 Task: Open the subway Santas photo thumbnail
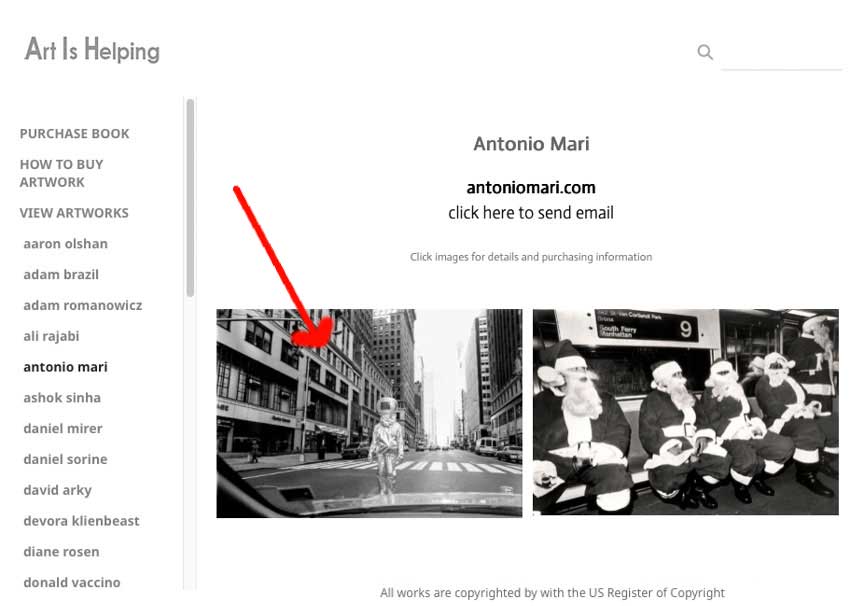(685, 412)
